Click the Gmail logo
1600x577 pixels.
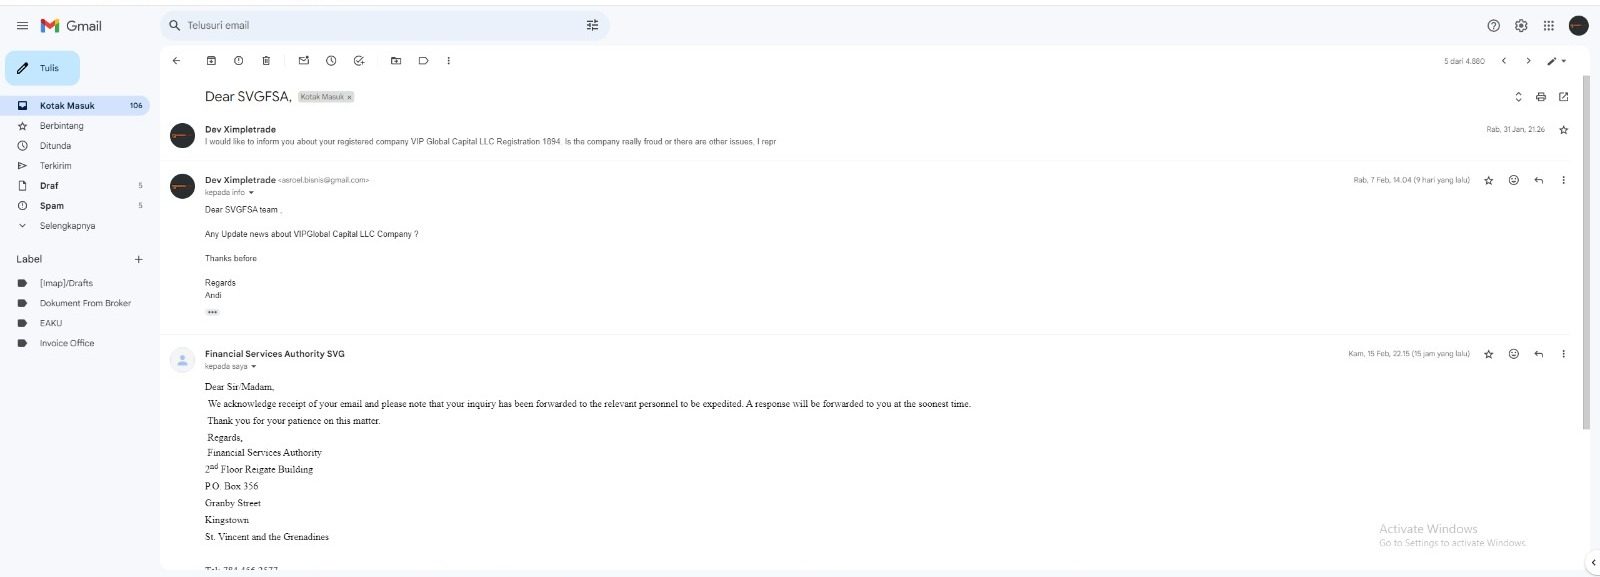click(x=71, y=26)
